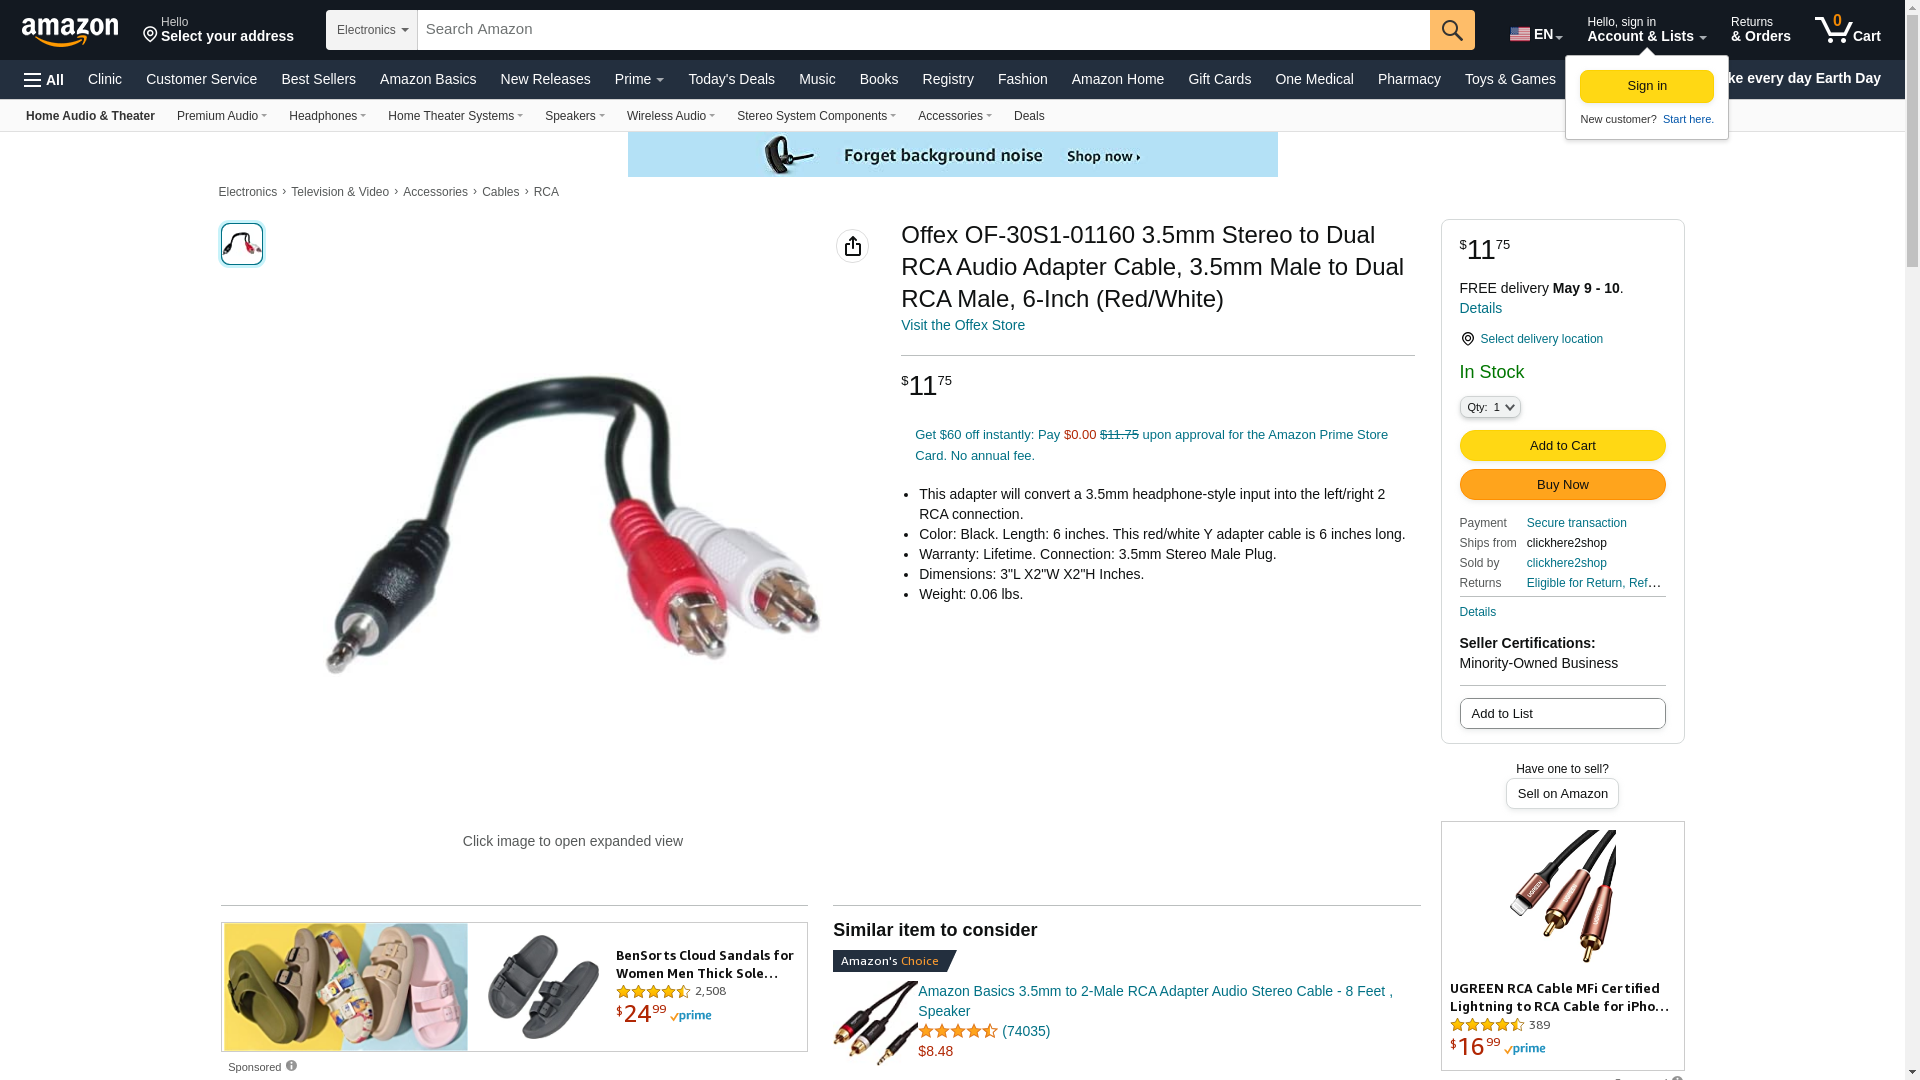This screenshot has height=1080, width=1920.
Task: Select the cable product thumbnail
Action: click(x=242, y=244)
